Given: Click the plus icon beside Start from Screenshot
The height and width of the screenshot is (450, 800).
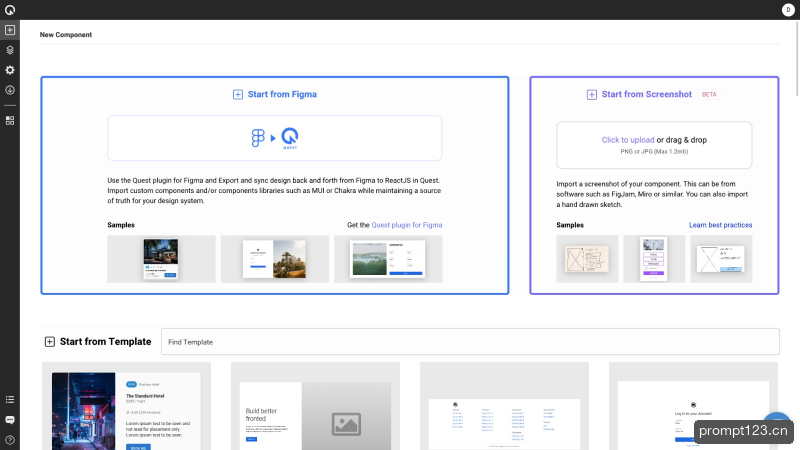Looking at the screenshot, I should 591,94.
